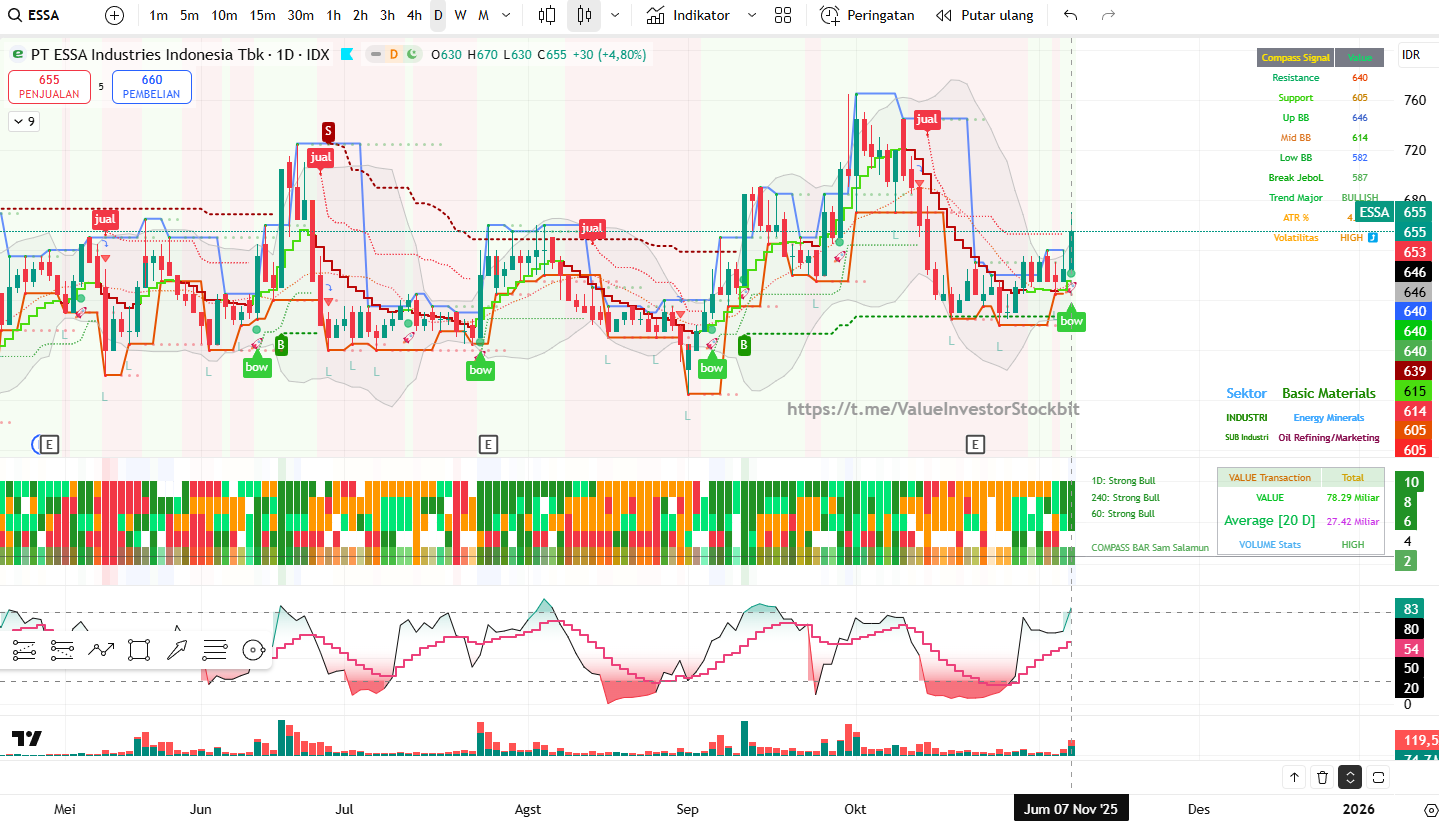Select the weekly W interval
This screenshot has height=826, width=1439.
[460, 15]
